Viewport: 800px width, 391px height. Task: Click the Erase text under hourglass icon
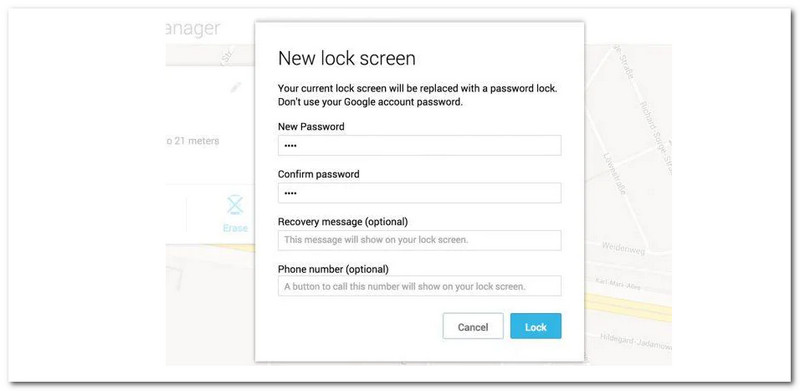(235, 228)
